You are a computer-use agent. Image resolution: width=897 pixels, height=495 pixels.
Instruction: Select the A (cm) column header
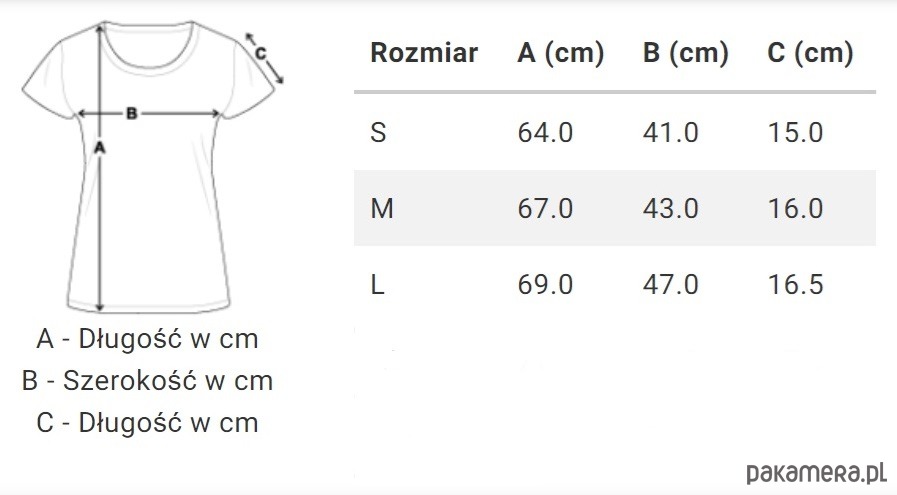pyautogui.click(x=561, y=53)
